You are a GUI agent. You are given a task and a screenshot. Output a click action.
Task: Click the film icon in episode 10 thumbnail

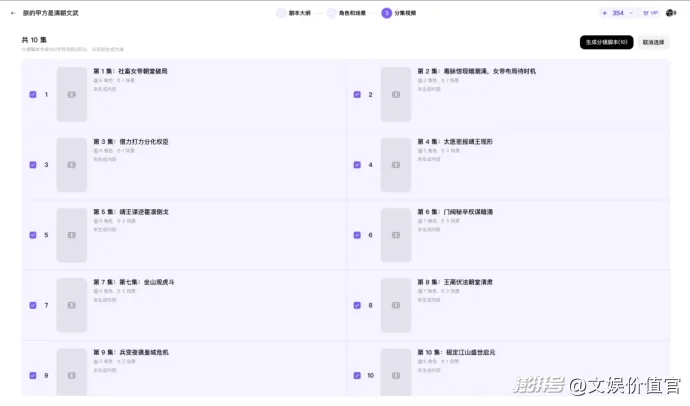click(x=395, y=373)
